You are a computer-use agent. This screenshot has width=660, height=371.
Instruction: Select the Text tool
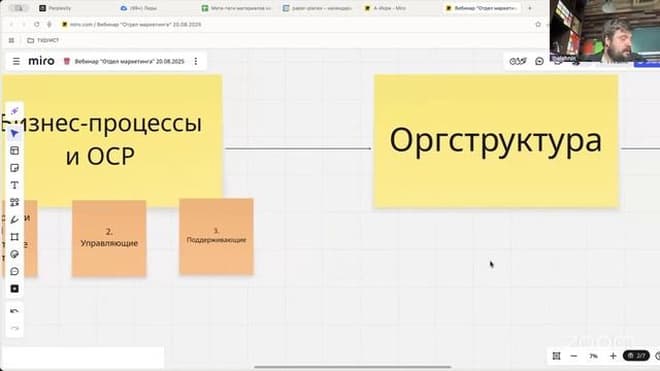click(x=14, y=185)
